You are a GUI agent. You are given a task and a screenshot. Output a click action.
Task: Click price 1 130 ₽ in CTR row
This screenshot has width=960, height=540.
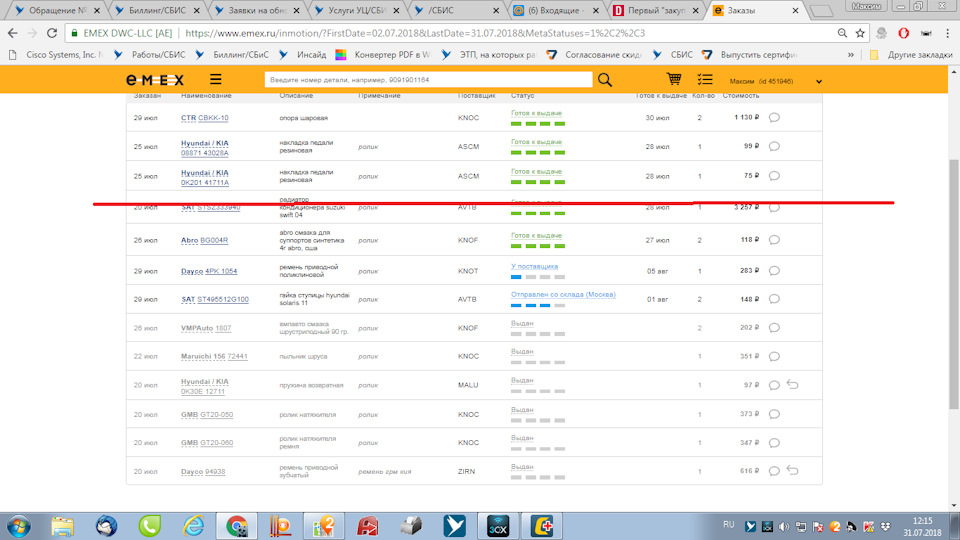click(x=747, y=117)
